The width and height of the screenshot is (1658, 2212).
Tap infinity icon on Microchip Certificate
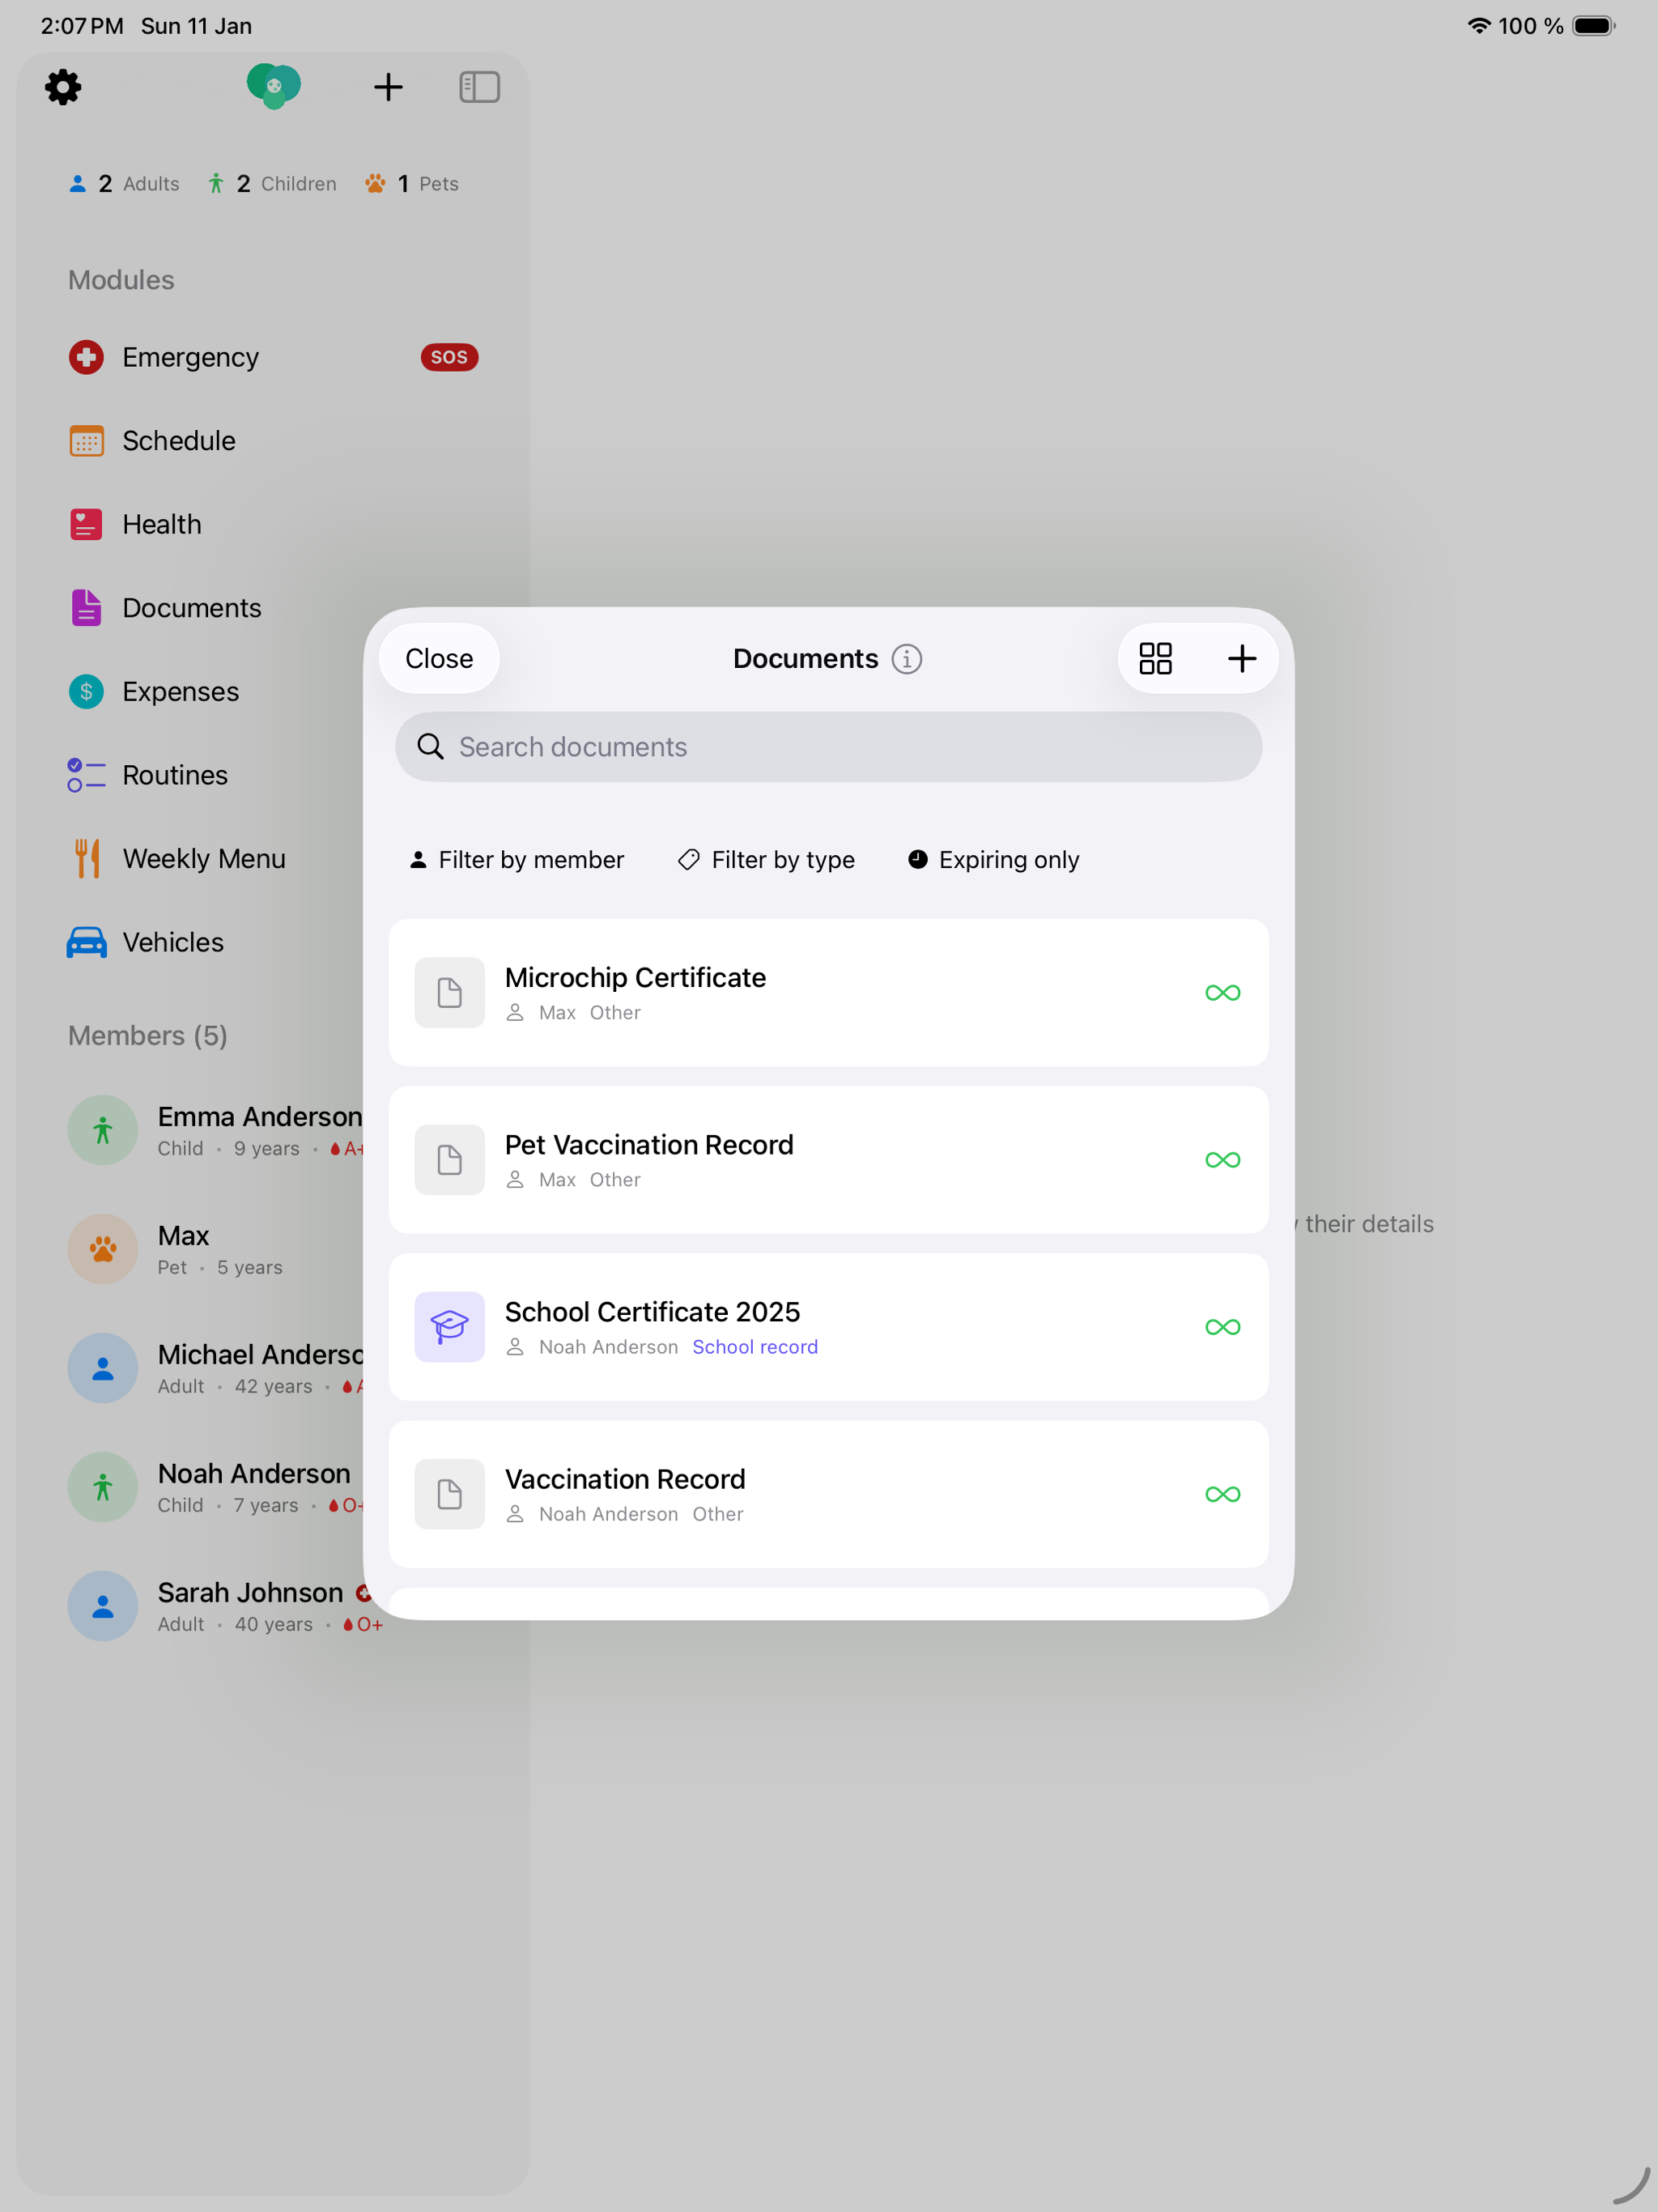point(1222,993)
